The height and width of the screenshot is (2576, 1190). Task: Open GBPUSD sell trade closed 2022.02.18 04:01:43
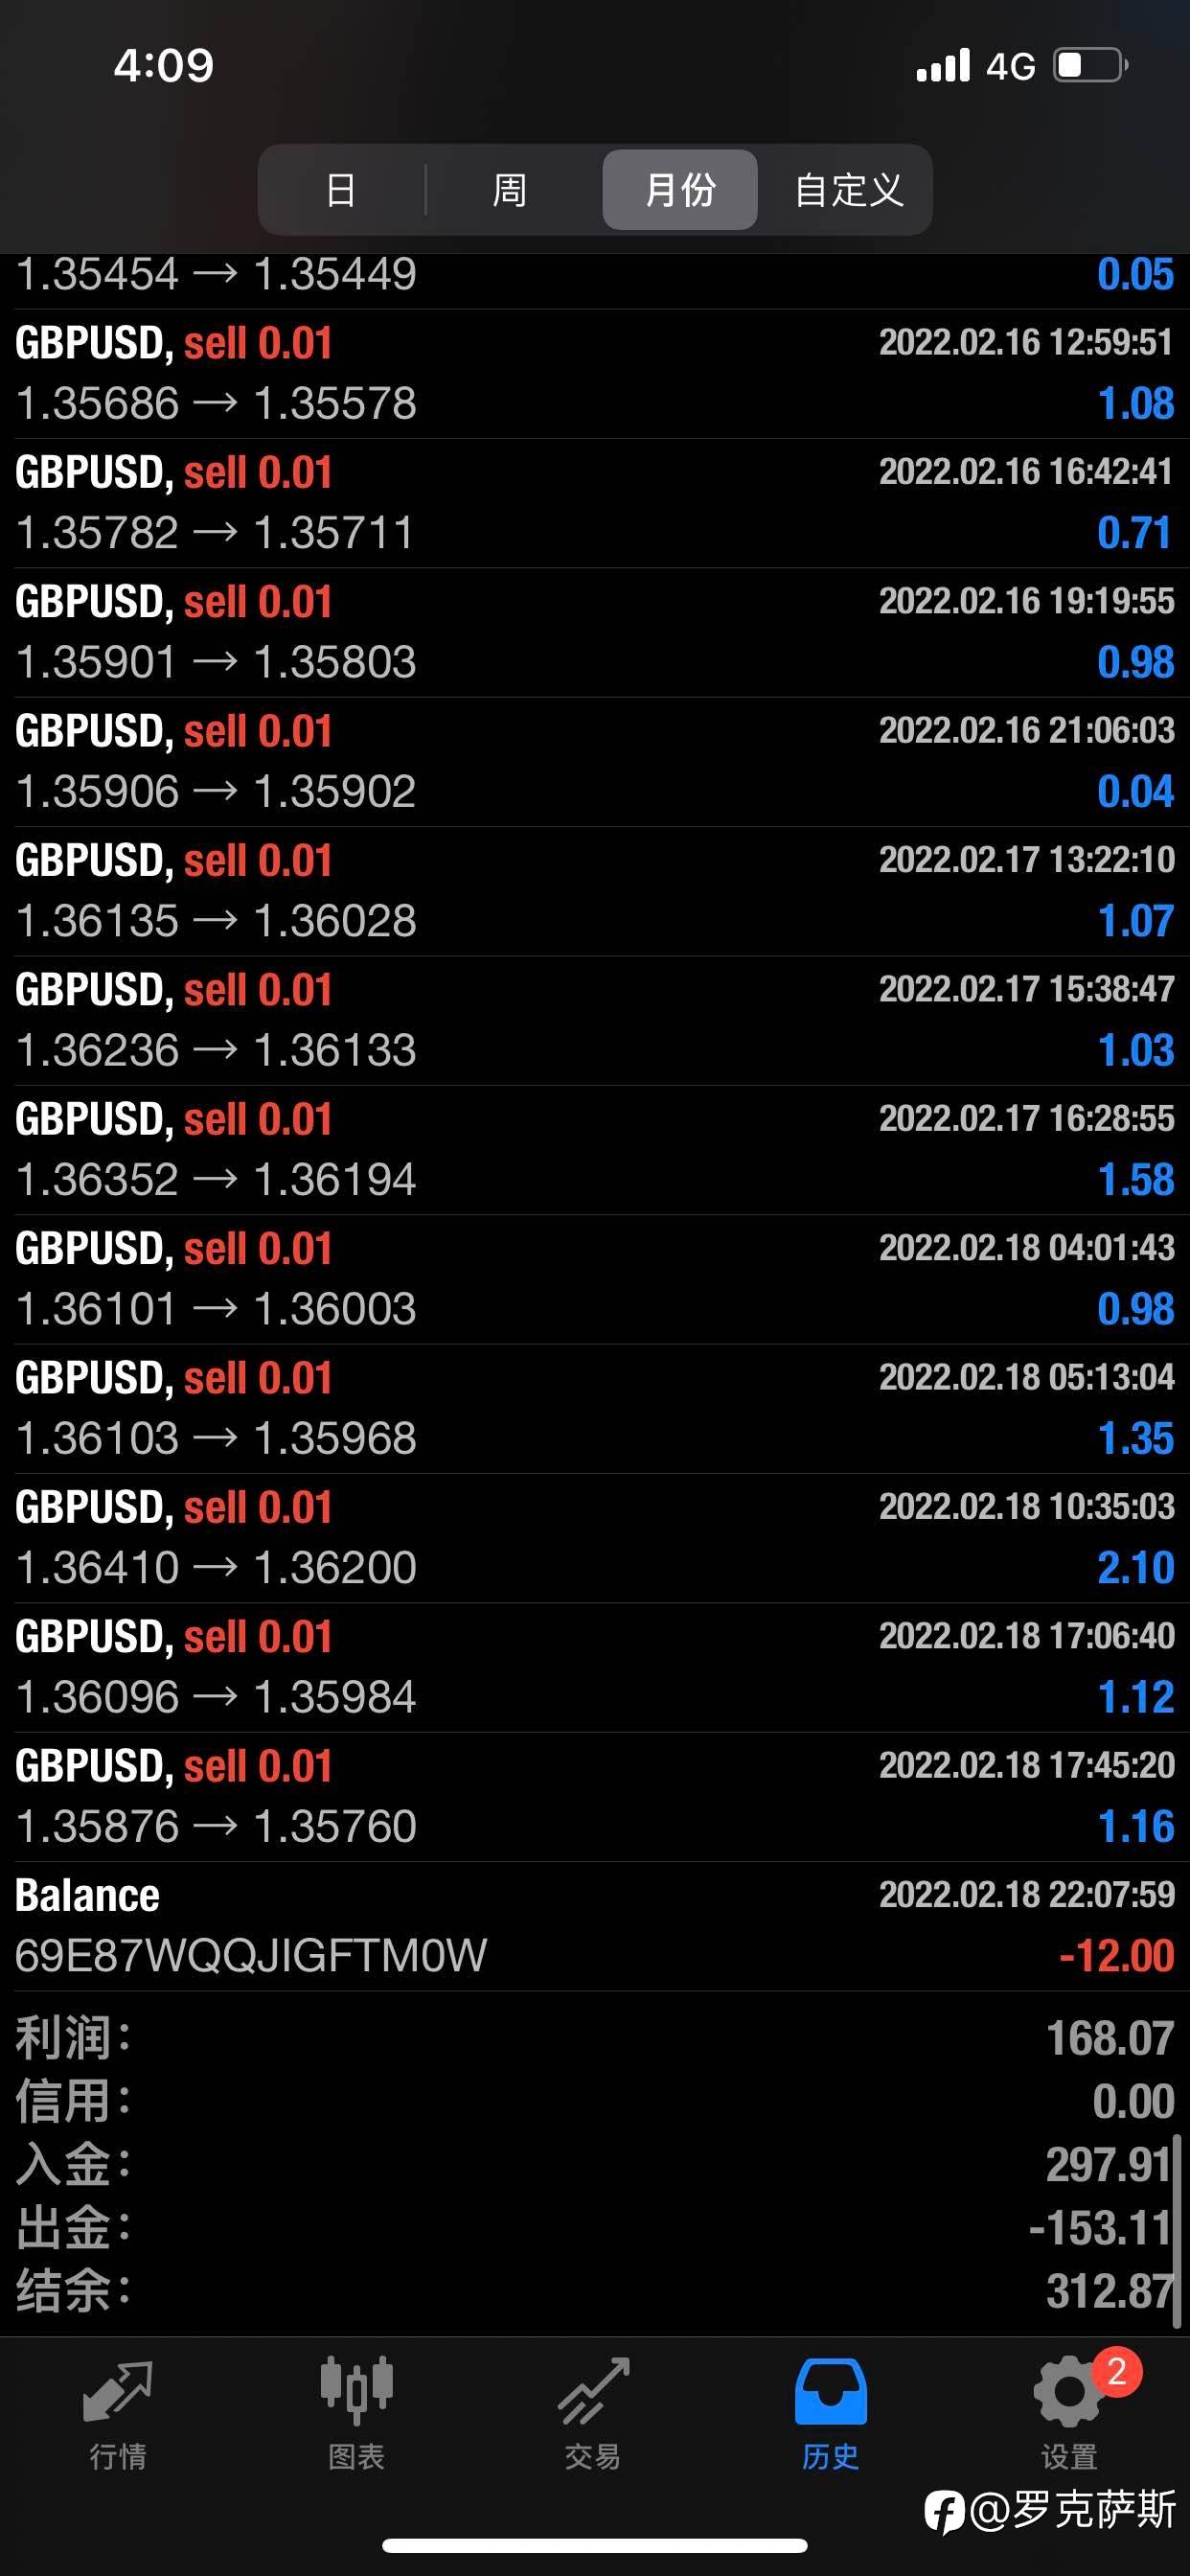click(595, 1279)
